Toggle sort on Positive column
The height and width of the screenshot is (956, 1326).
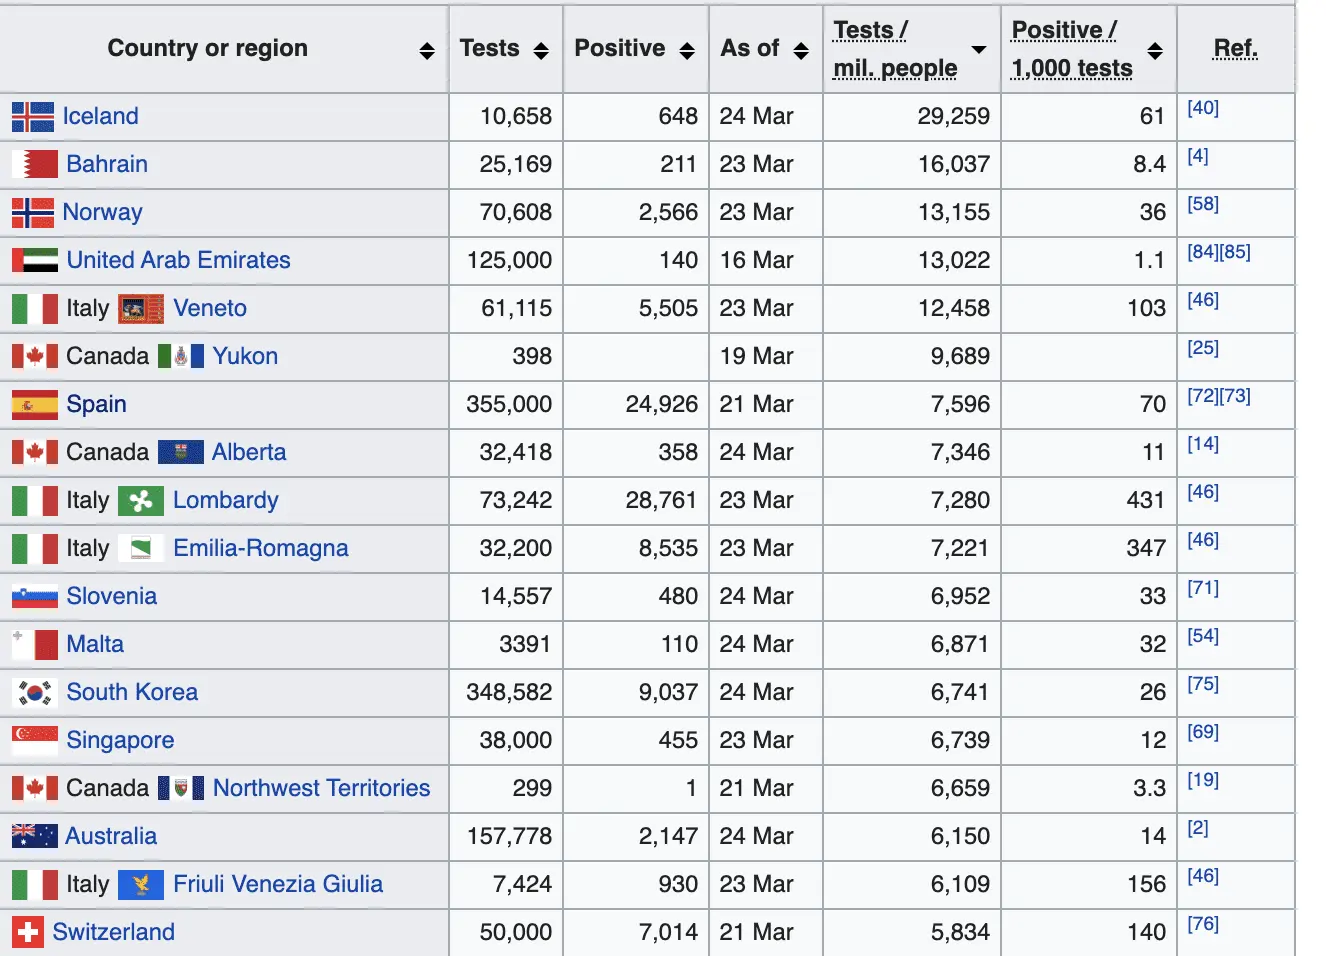tap(687, 51)
